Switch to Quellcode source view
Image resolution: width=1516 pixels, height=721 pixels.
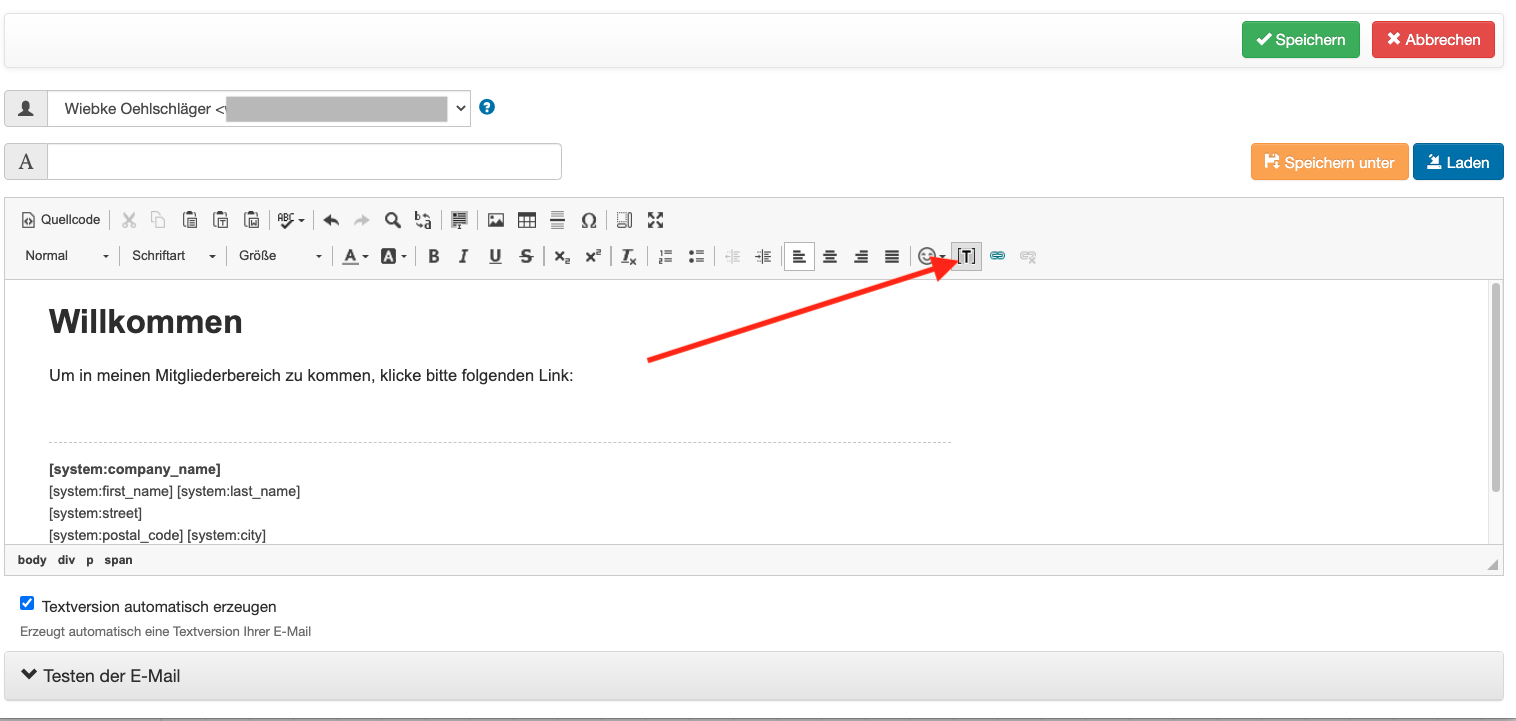[62, 220]
